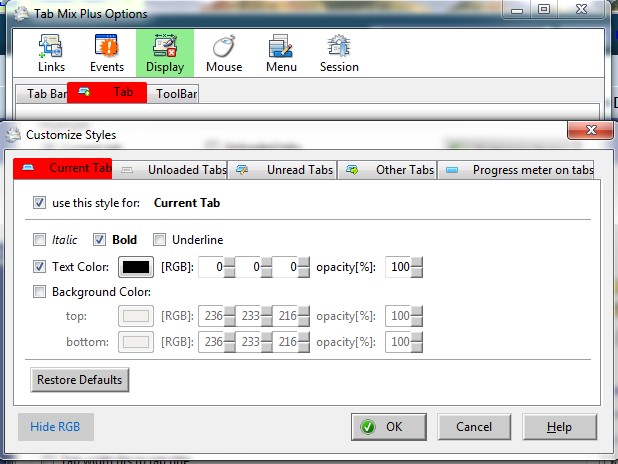Click Text Color opacity field showing 100
The image size is (618, 464).
tap(398, 267)
